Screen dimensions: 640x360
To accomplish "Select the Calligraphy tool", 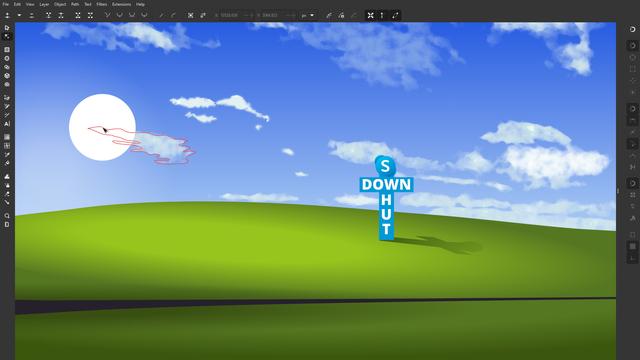I will point(7,115).
